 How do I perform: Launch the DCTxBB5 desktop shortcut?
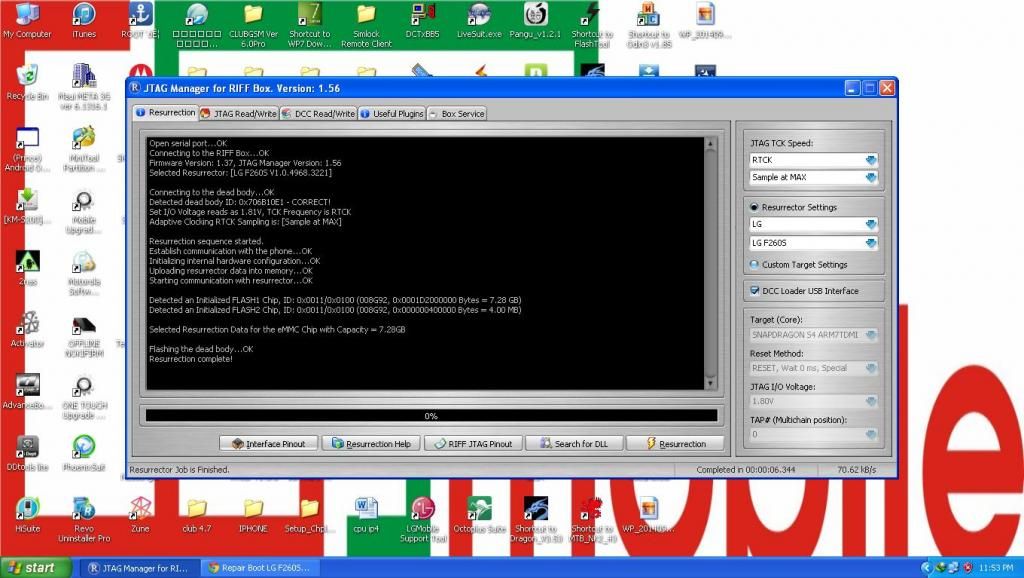click(423, 20)
